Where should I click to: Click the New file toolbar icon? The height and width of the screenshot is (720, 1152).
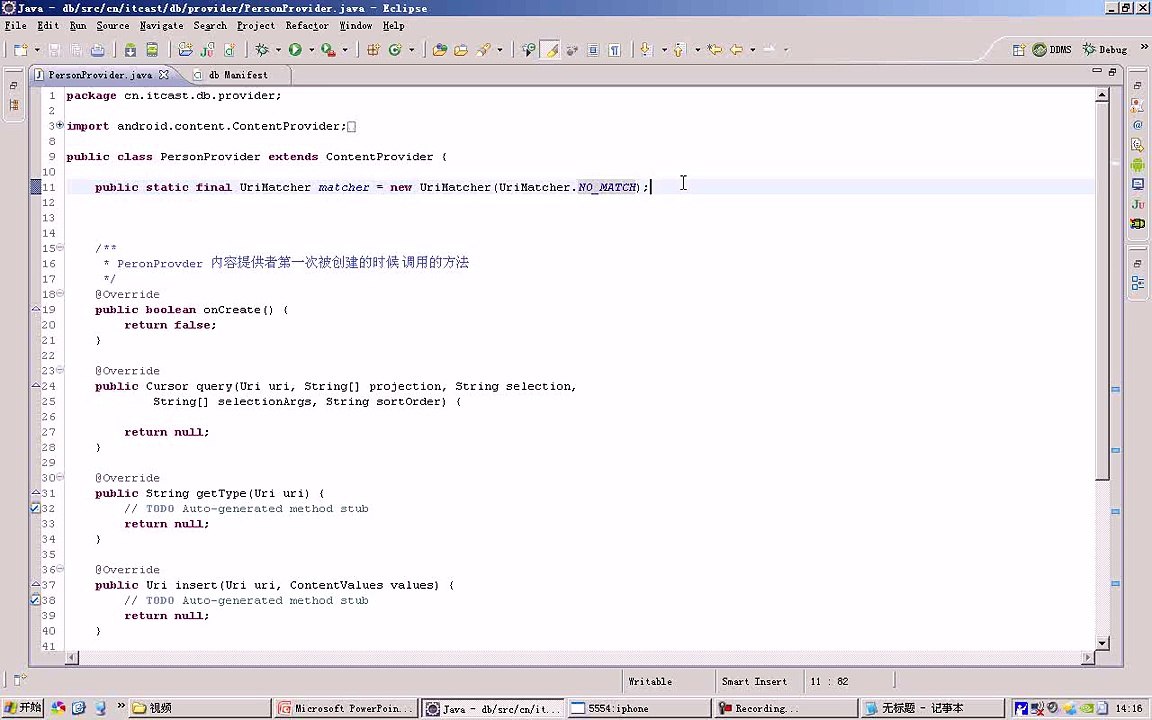[x=21, y=49]
